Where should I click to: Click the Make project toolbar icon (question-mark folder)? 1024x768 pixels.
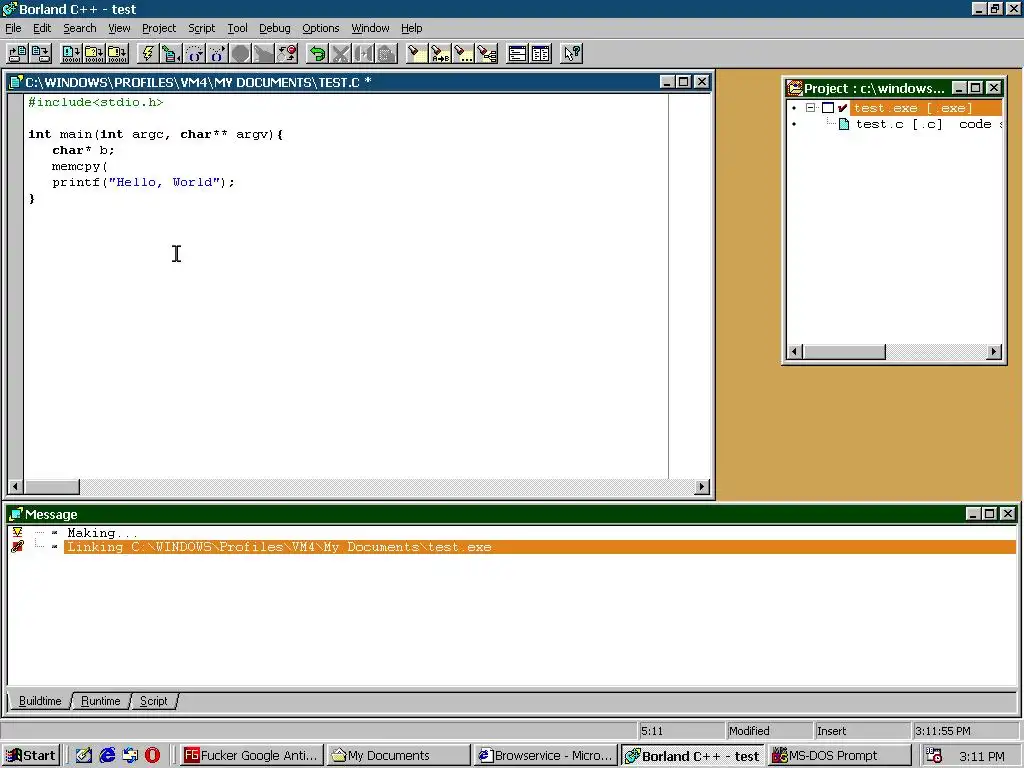(x=94, y=54)
